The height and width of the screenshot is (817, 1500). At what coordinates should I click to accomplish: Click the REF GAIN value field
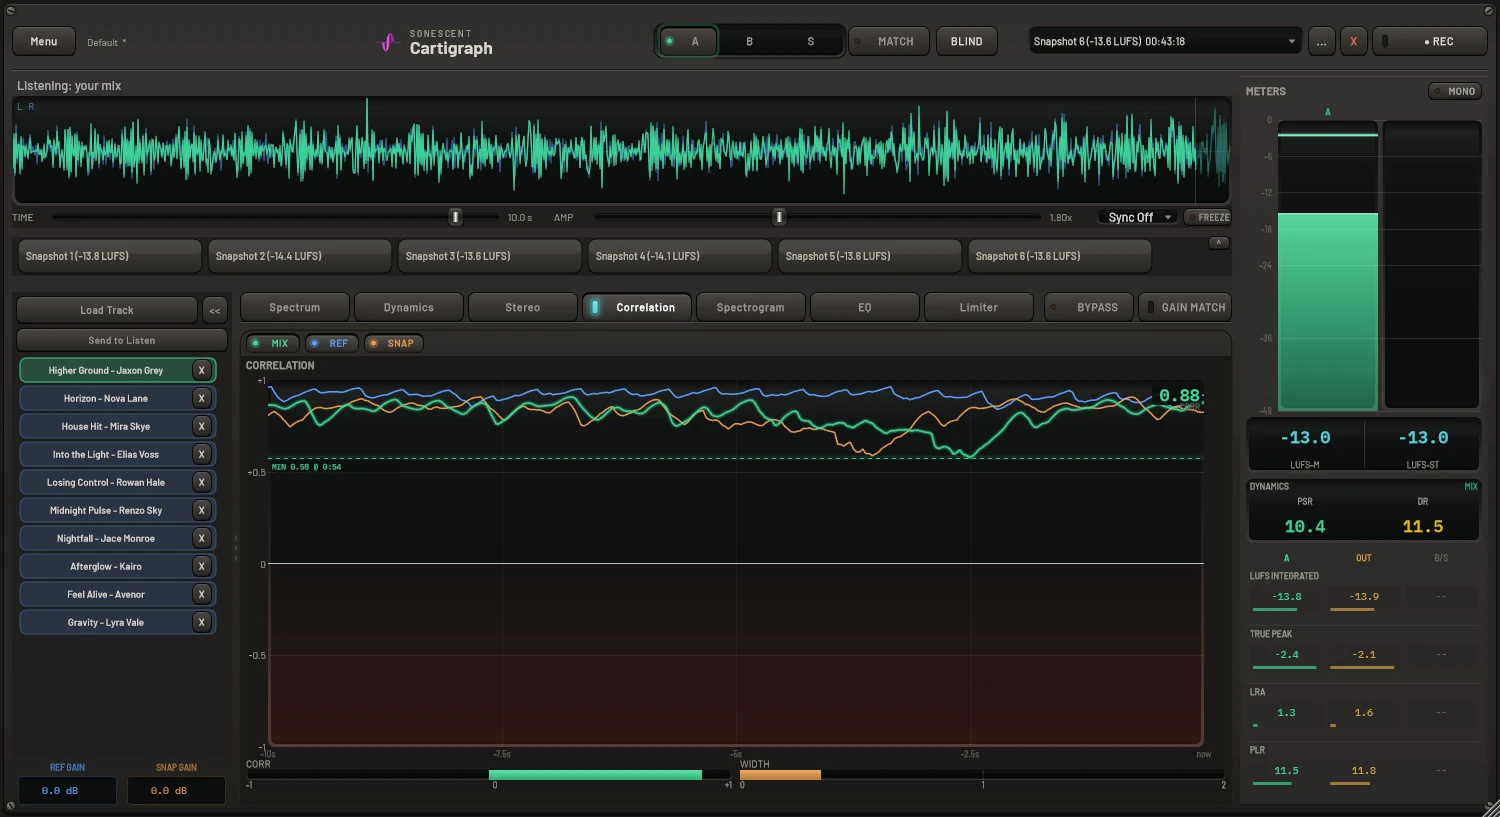(x=67, y=790)
